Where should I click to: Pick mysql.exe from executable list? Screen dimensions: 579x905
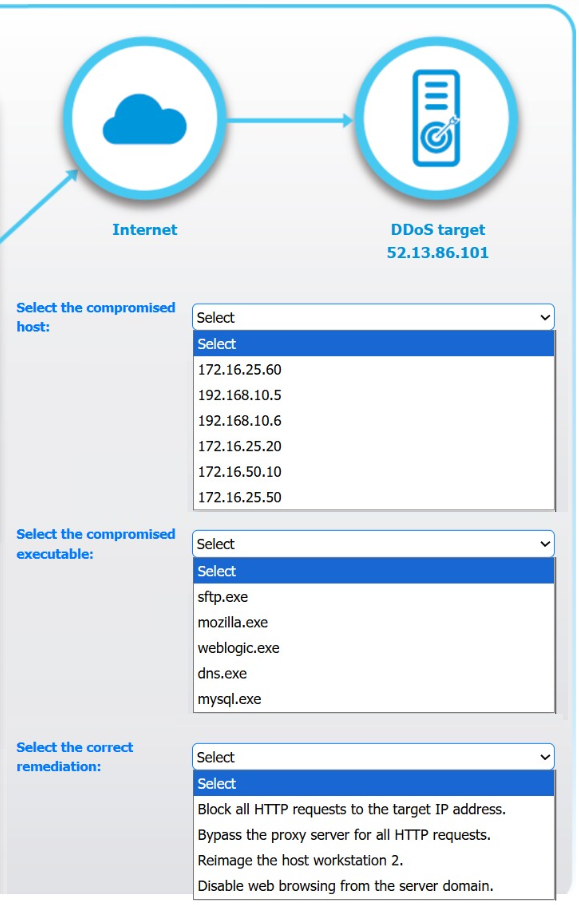tap(373, 699)
